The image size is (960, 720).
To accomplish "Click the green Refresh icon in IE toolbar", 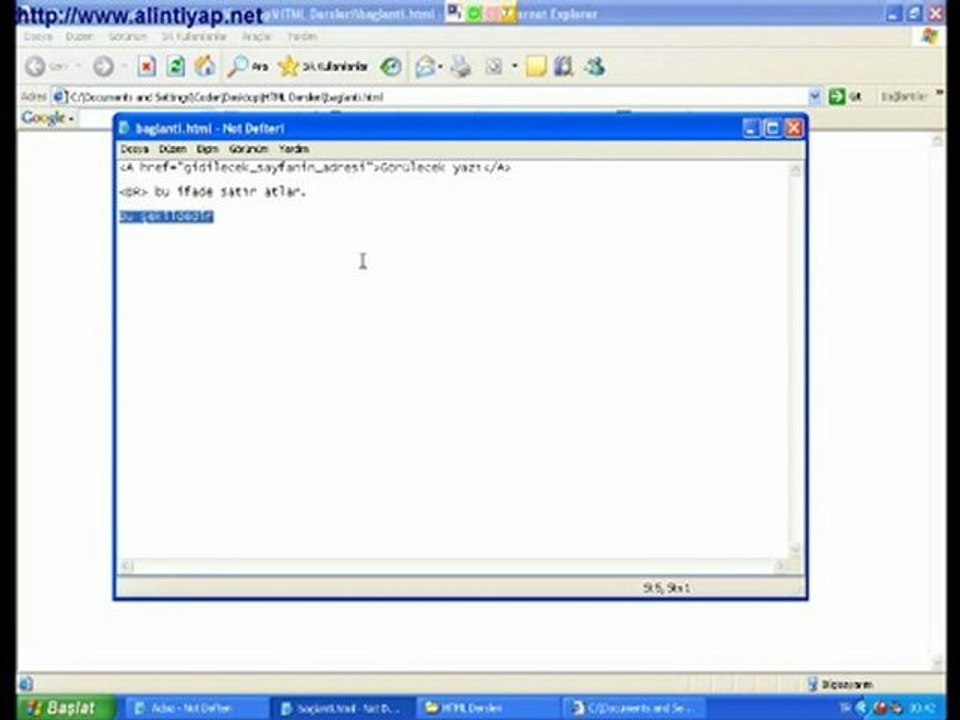I will pyautogui.click(x=176, y=66).
